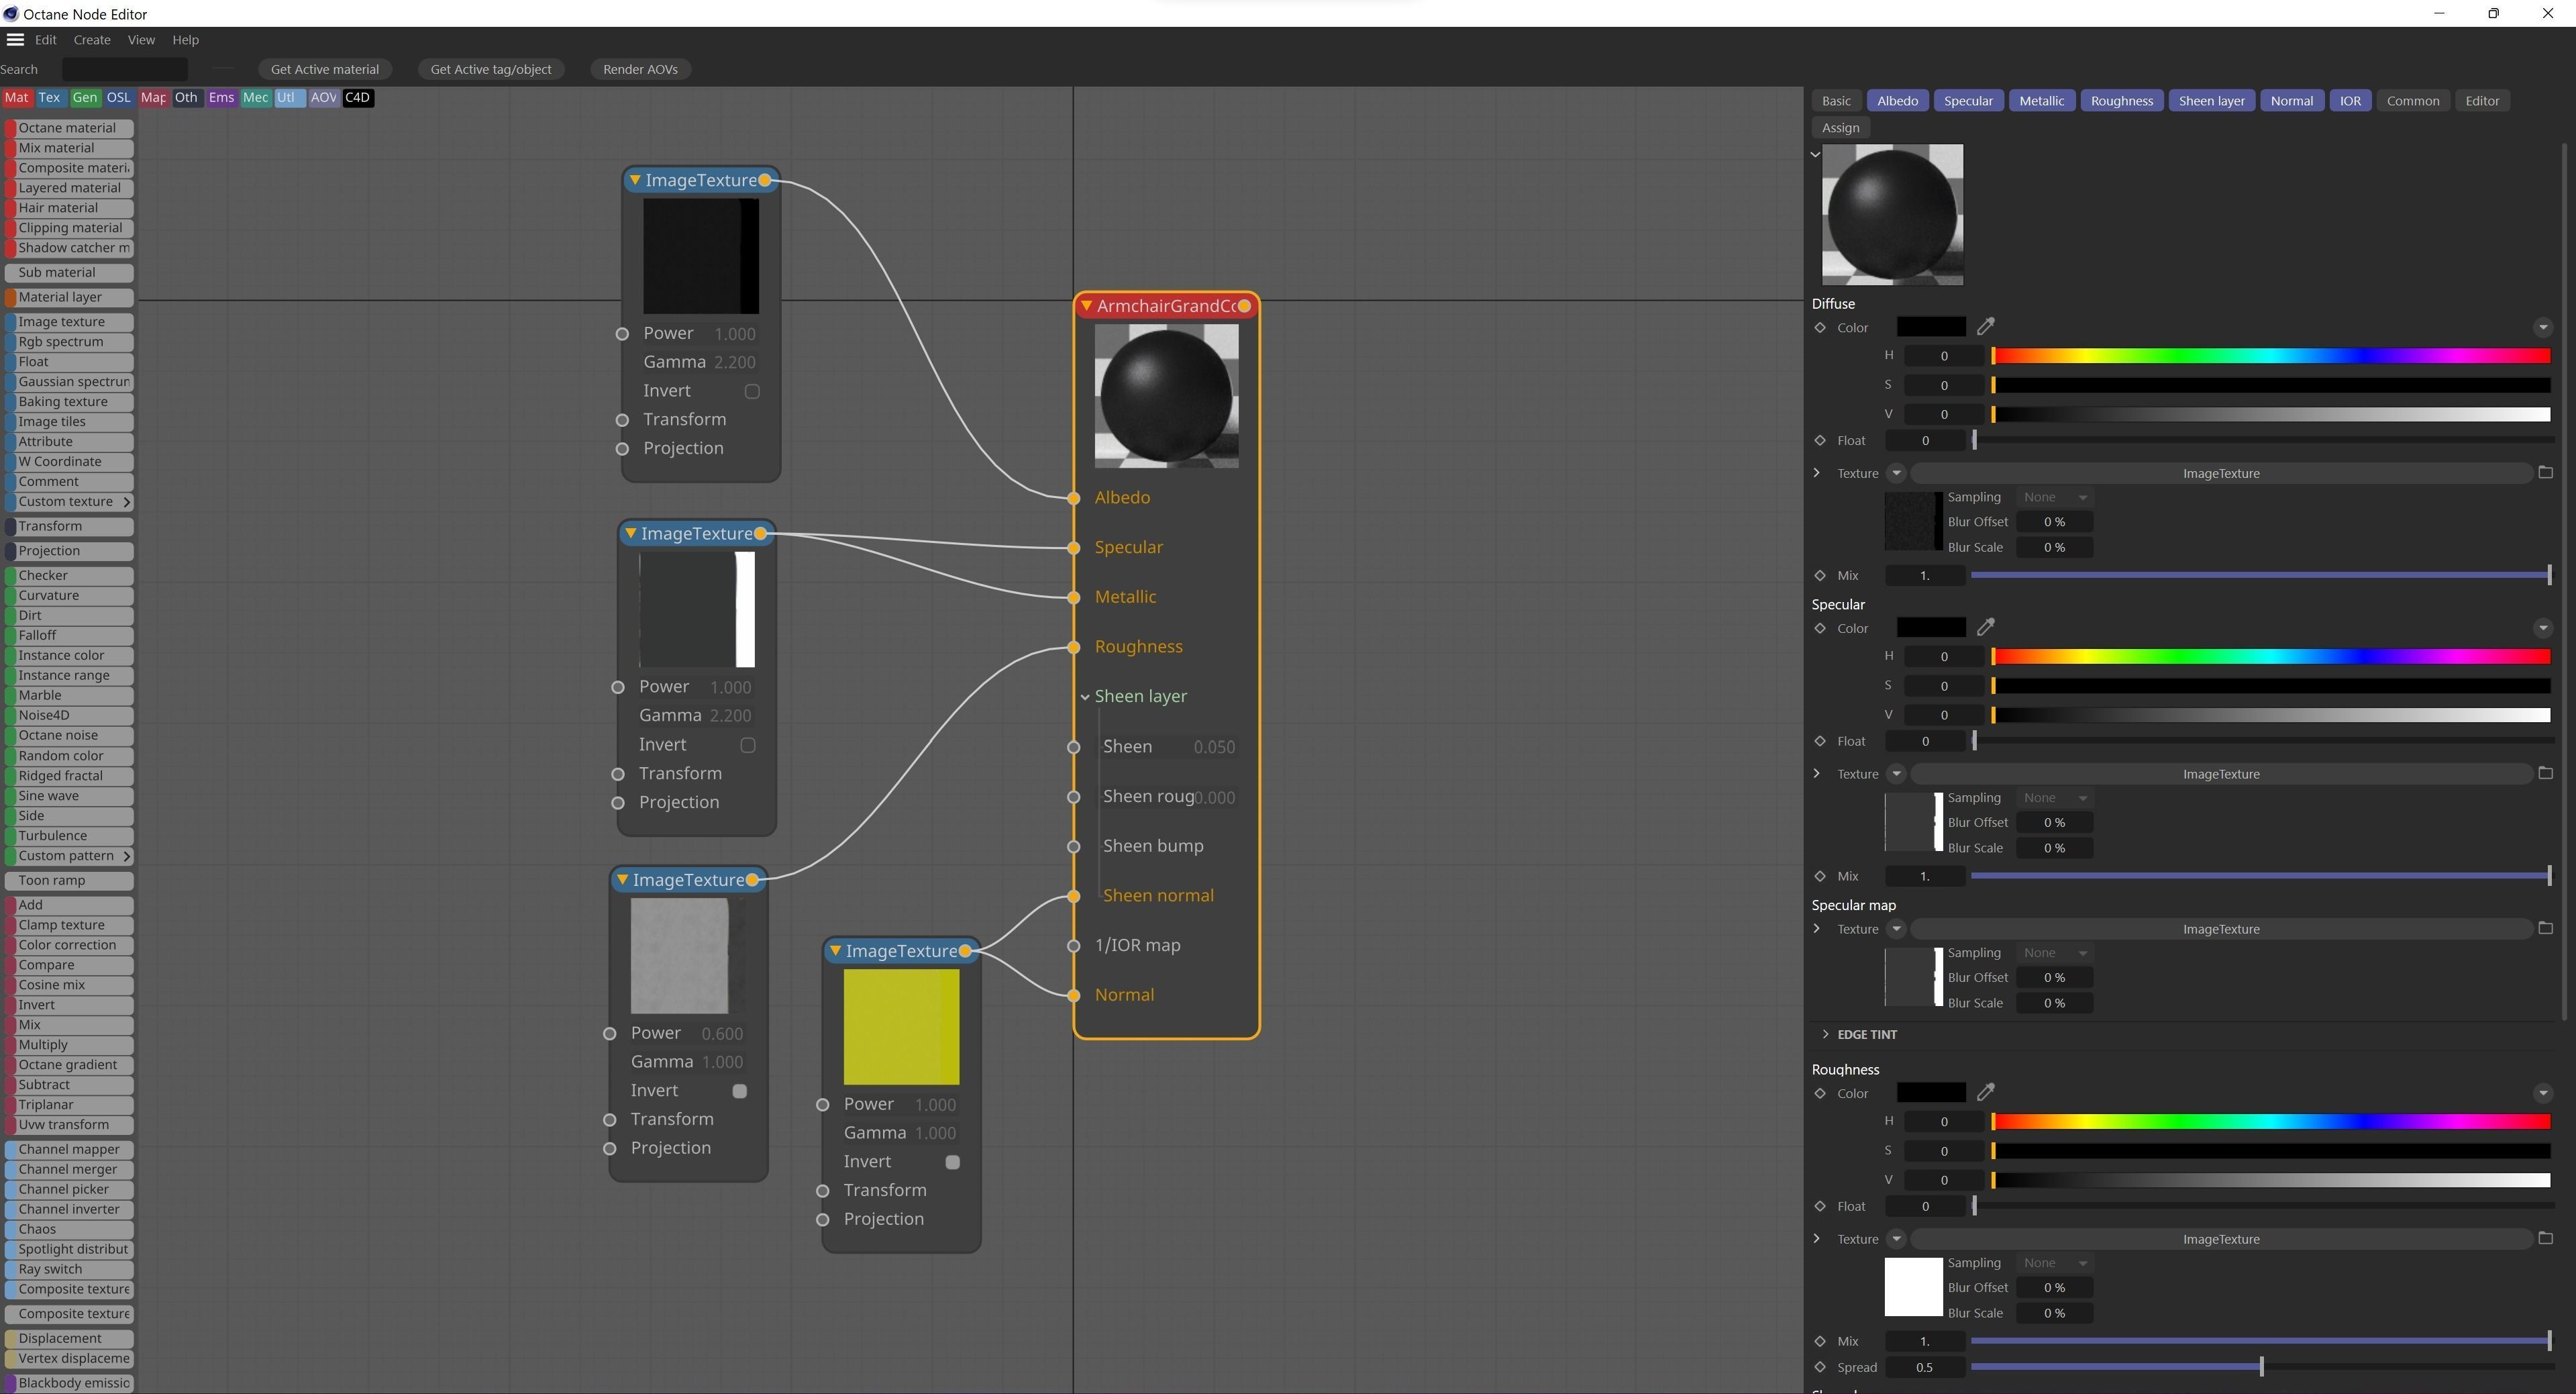Click the Render AOVs button
This screenshot has width=2576, height=1394.
[x=640, y=69]
